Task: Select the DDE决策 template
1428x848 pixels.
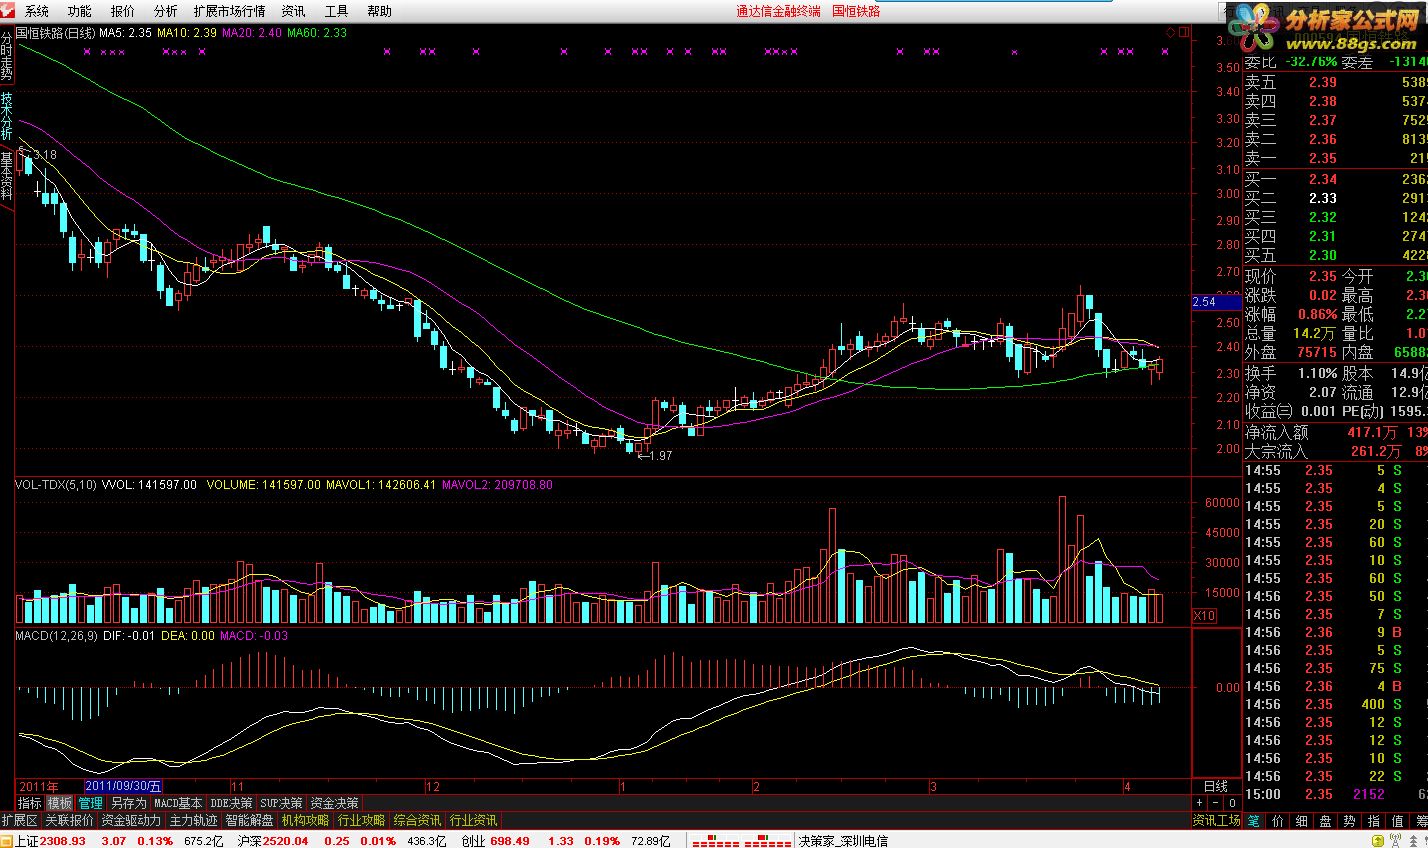Action: tap(231, 803)
